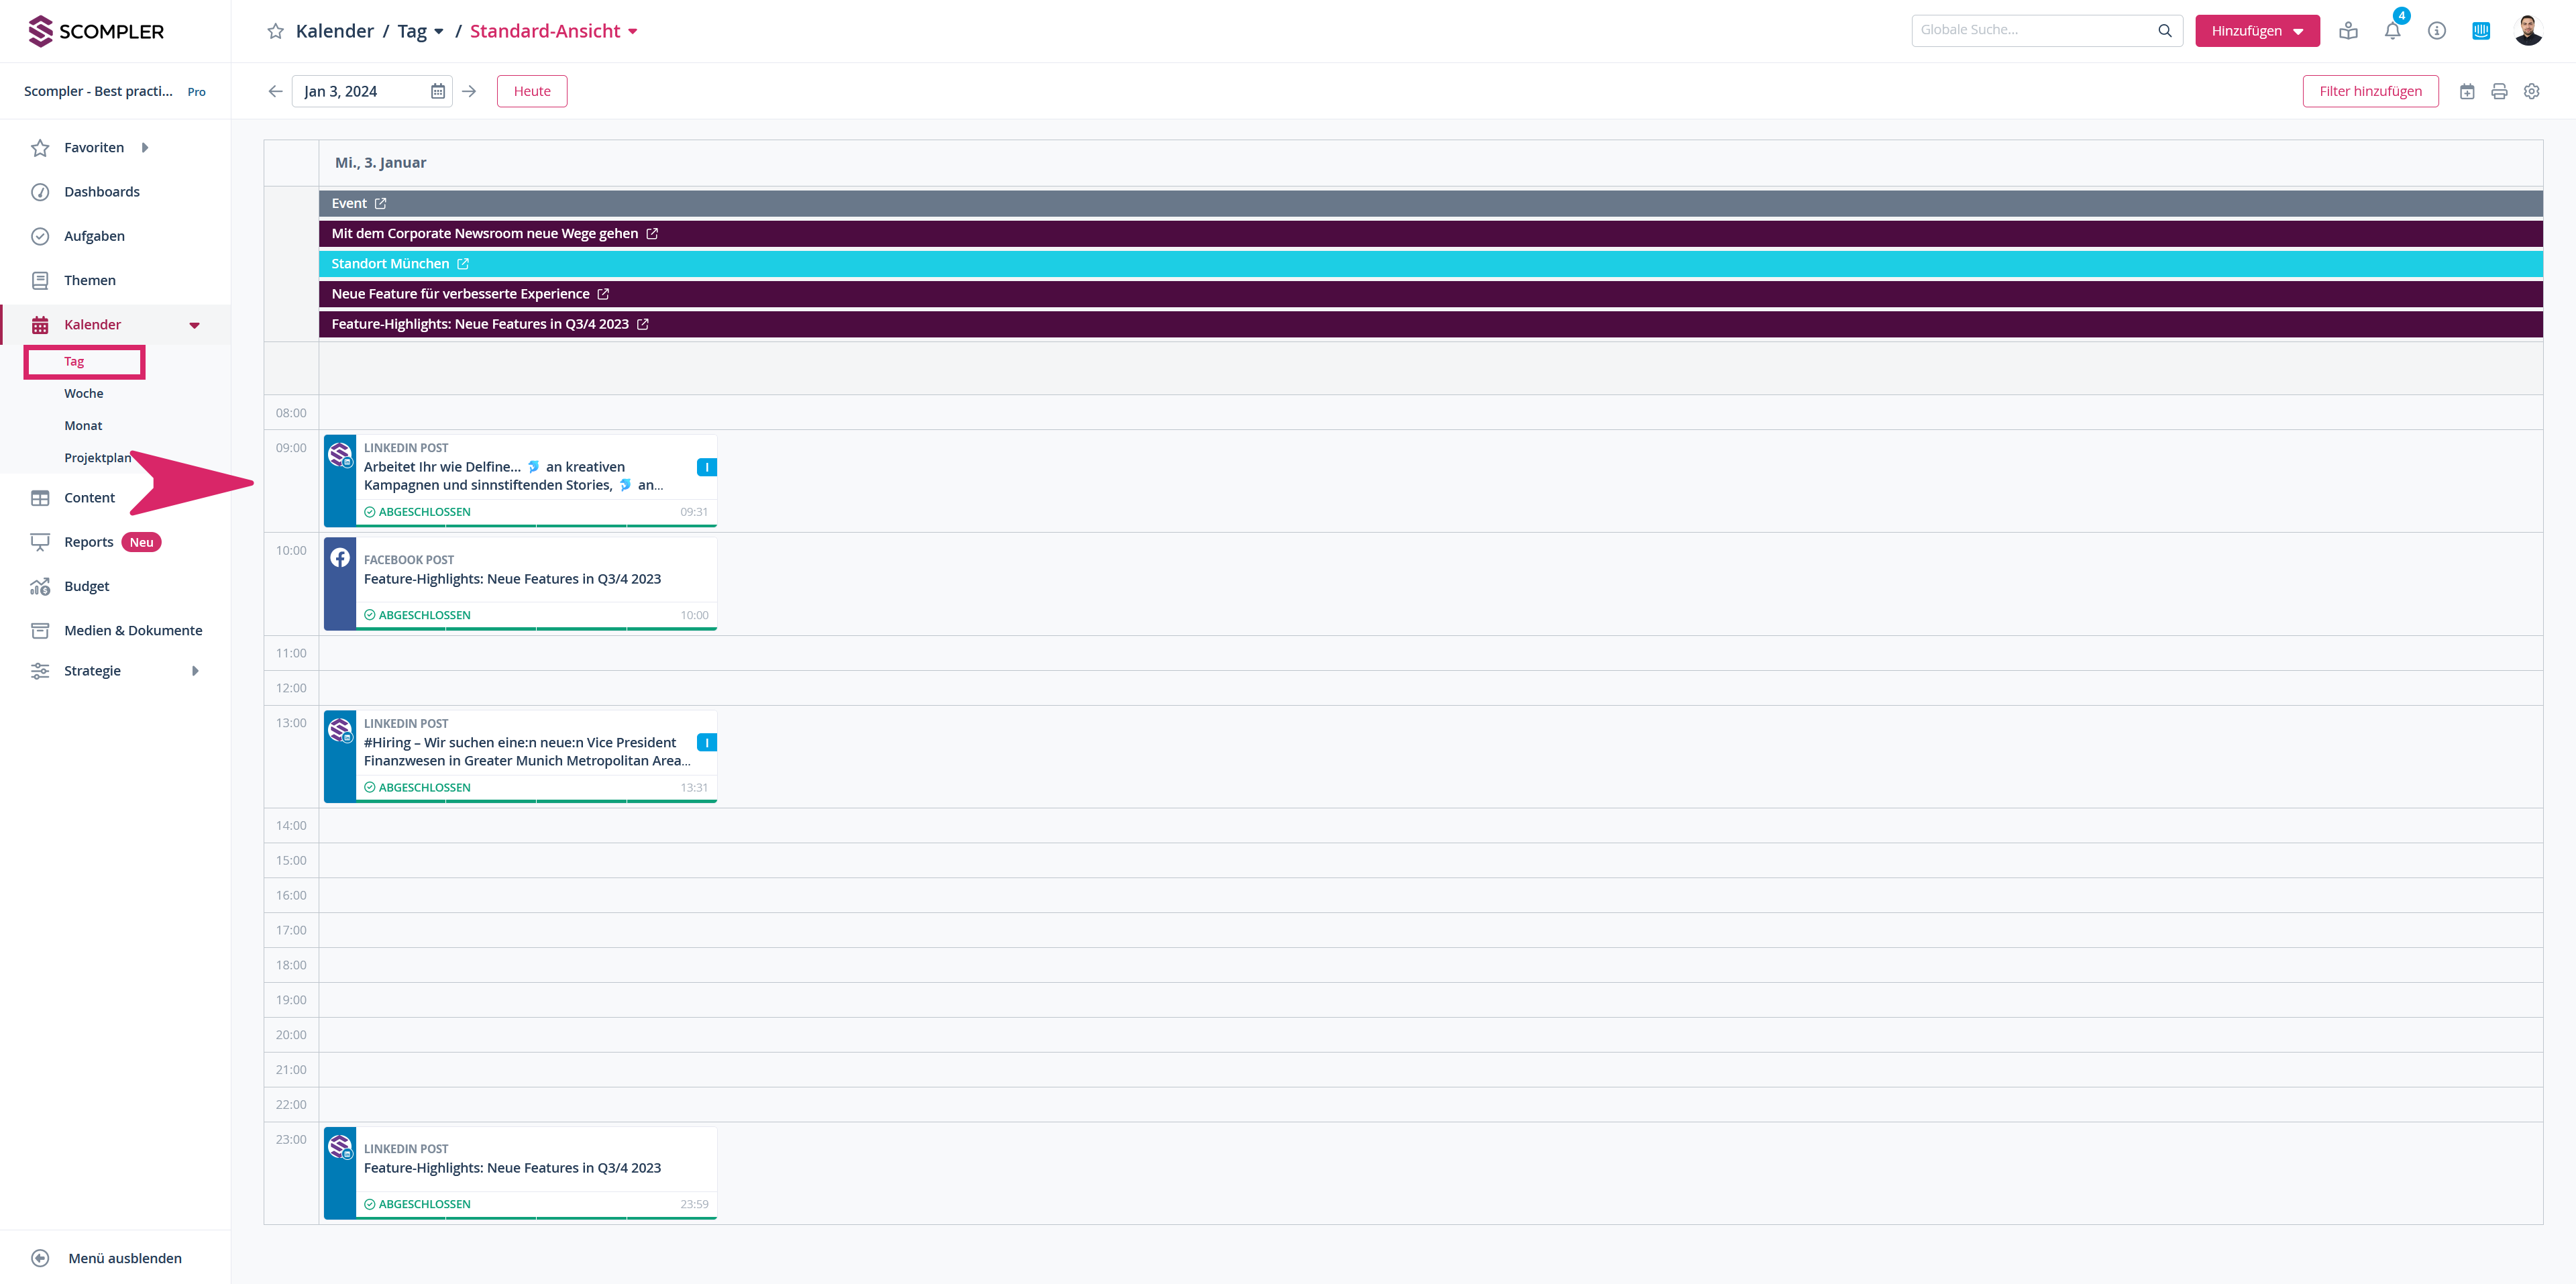Open external link icon on Event bar
The width and height of the screenshot is (2576, 1284).
pos(380,203)
